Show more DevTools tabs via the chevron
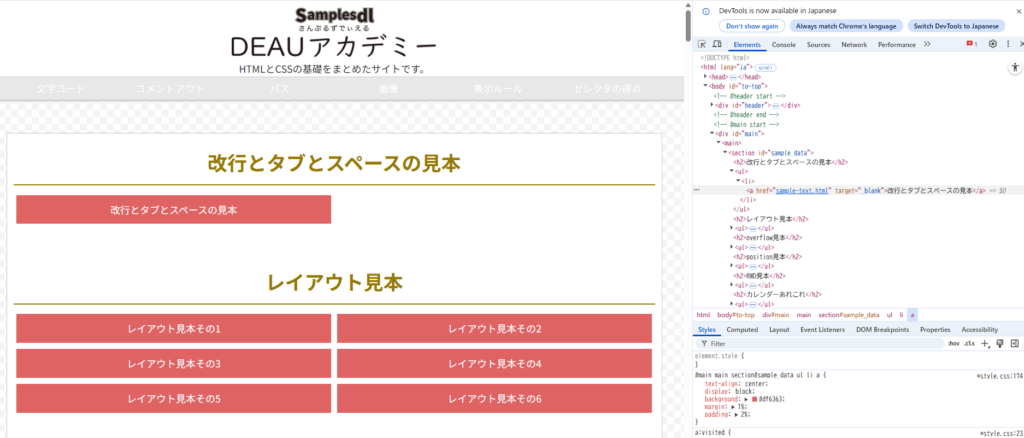The height and width of the screenshot is (438, 1024). pos(927,45)
